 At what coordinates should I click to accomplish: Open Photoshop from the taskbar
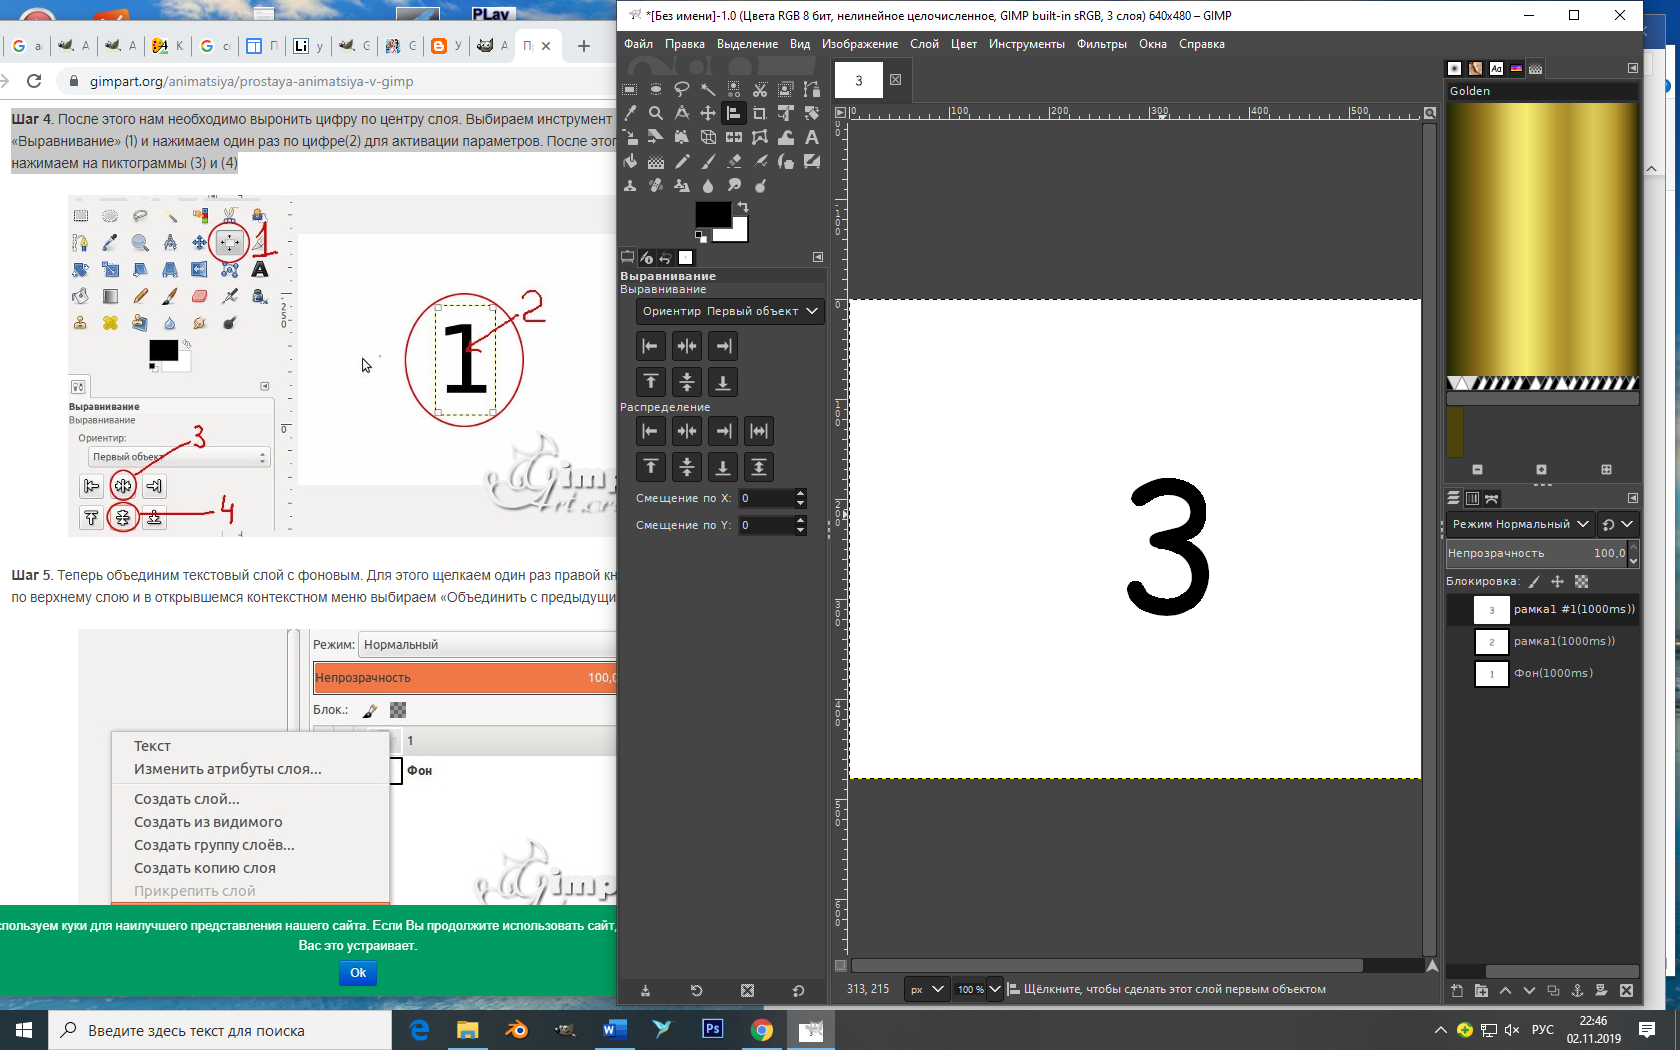pyautogui.click(x=713, y=1029)
